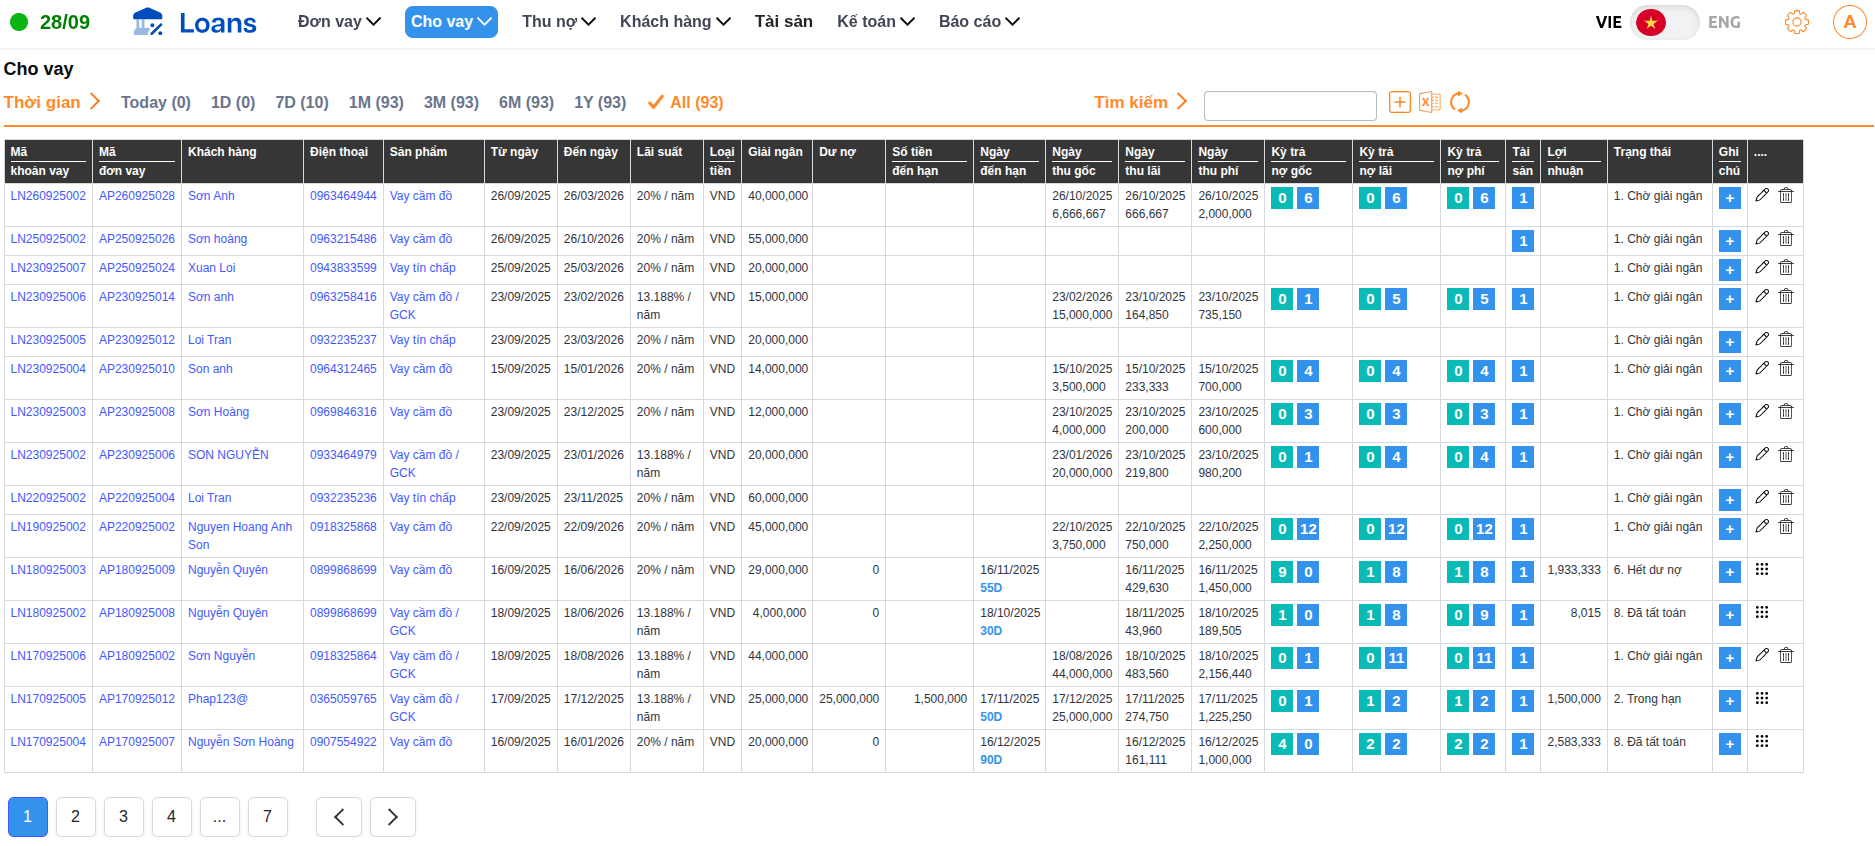The image size is (1875, 846).
Task: Export the loan list to Excel
Action: (1430, 102)
